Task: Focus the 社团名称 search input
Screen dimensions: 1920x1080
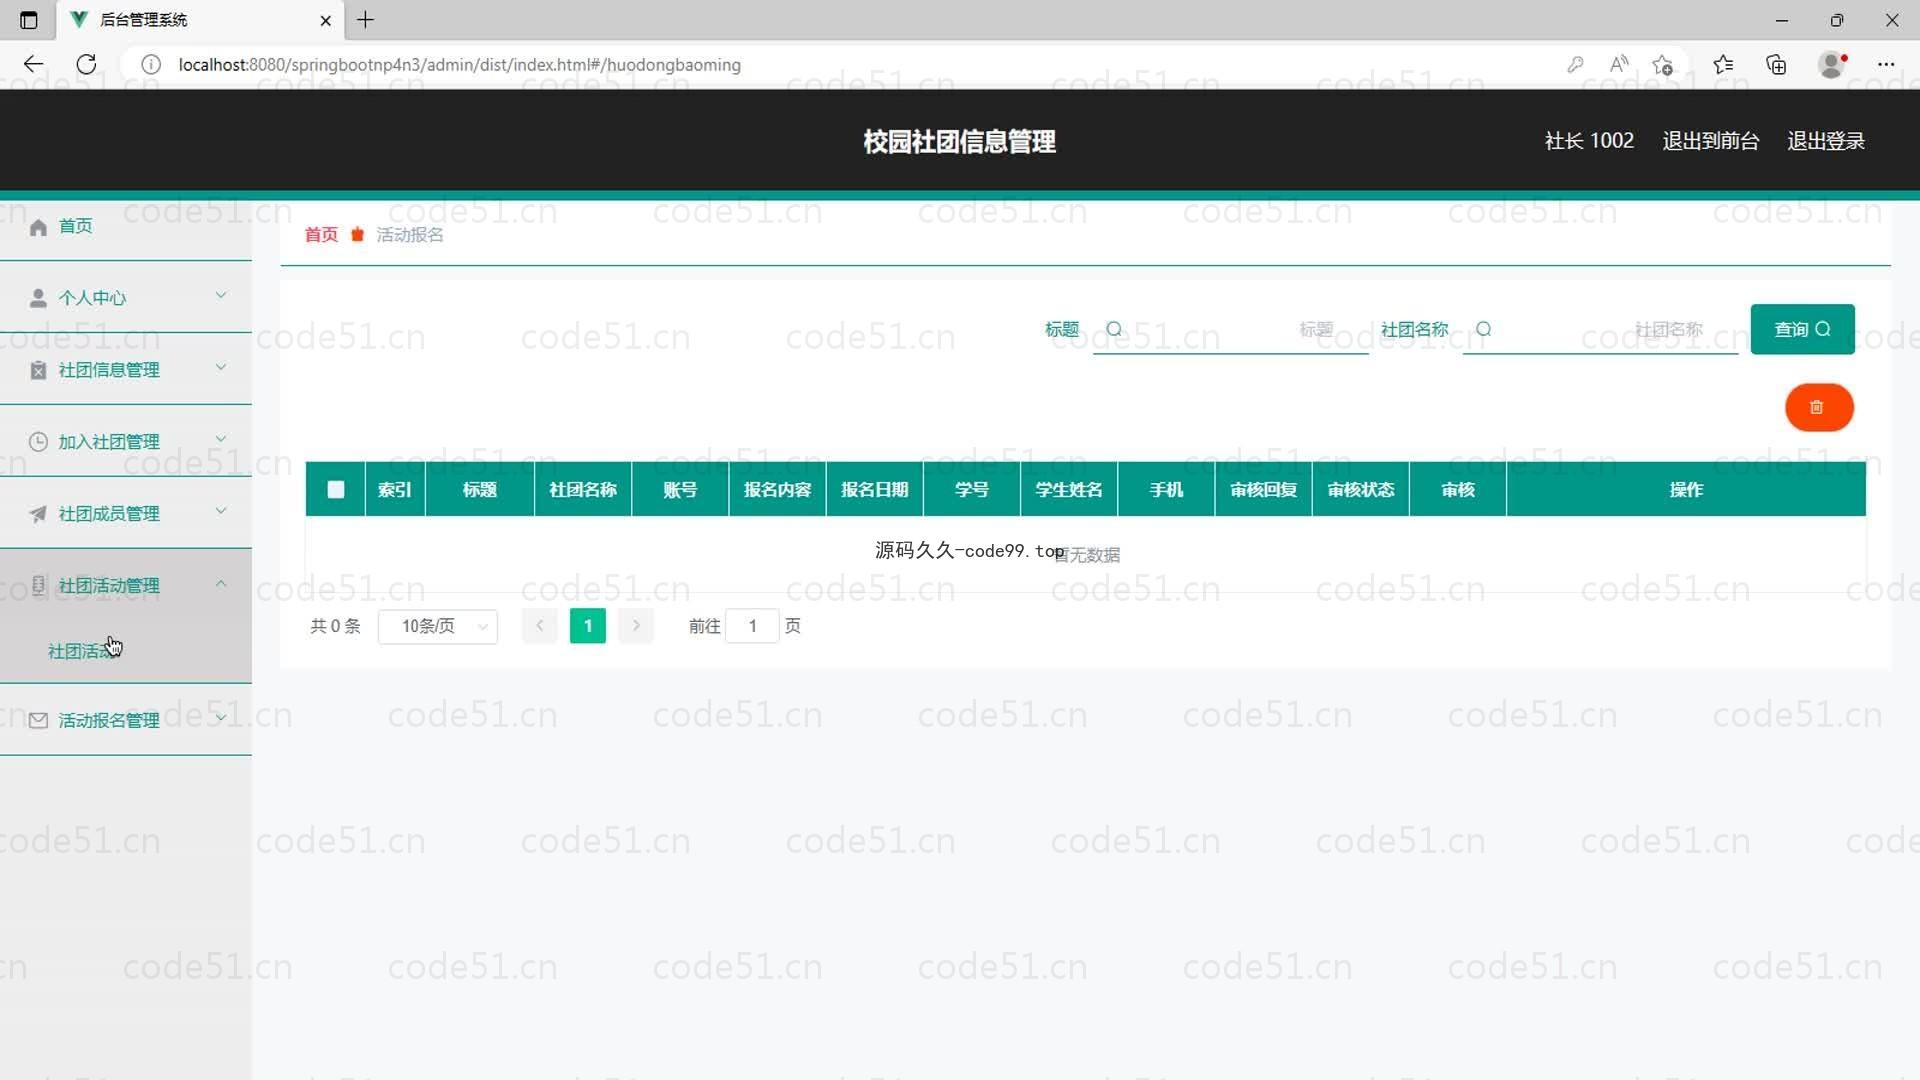Action: pyautogui.click(x=1600, y=330)
